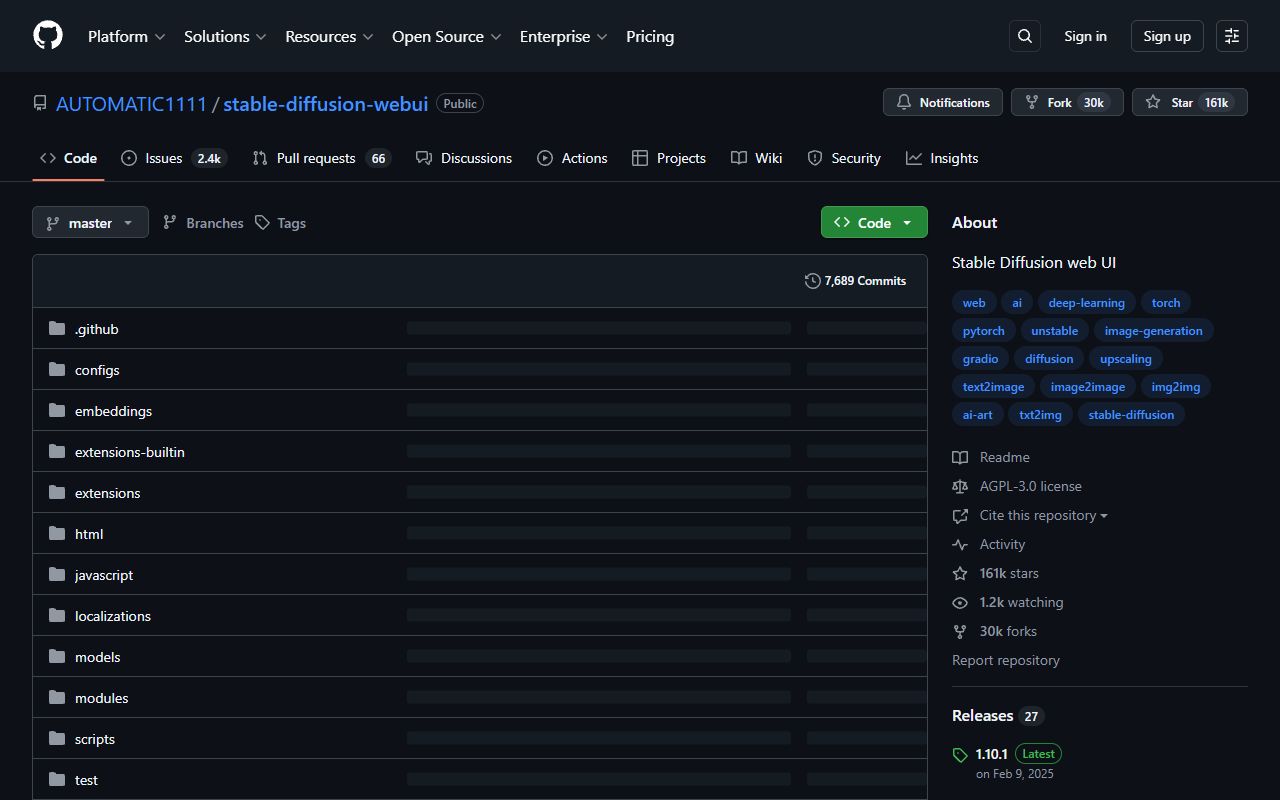Open the green Code dropdown
This screenshot has height=800, width=1280.
872,222
